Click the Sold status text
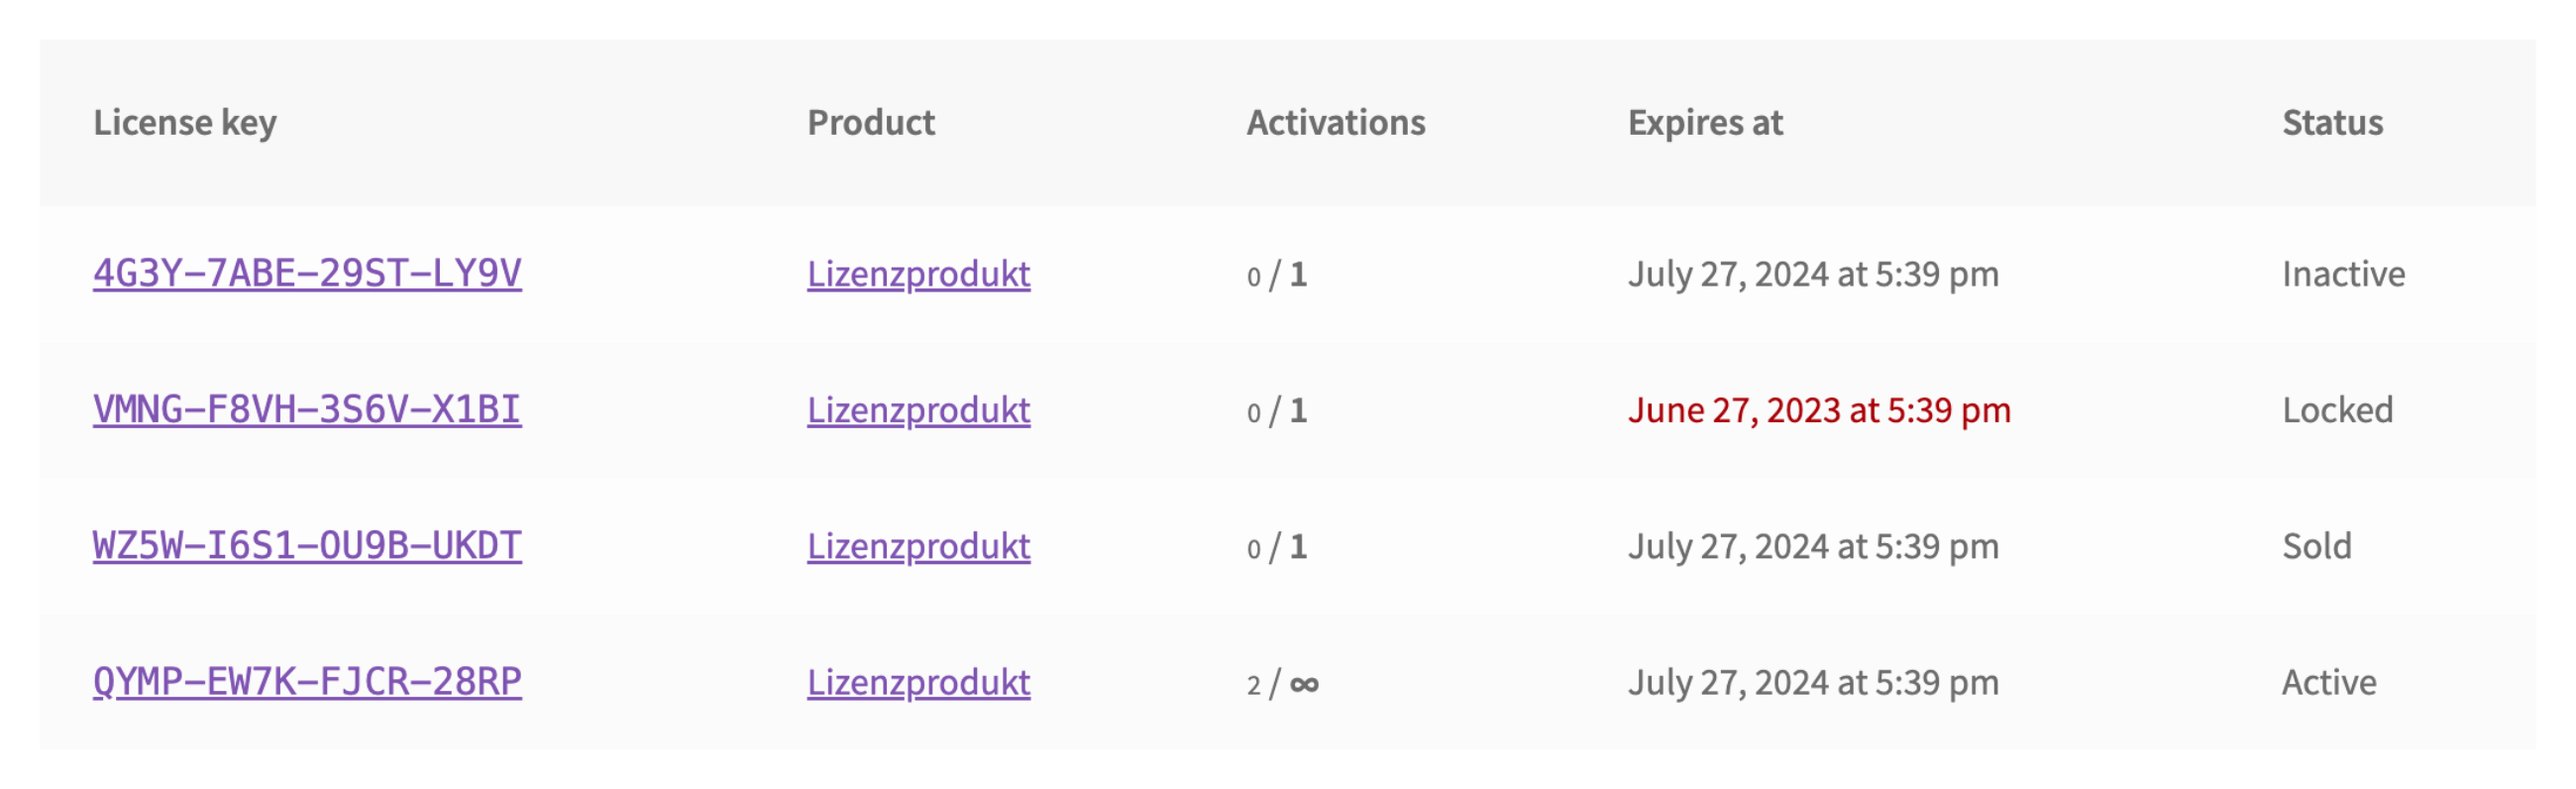The height and width of the screenshot is (789, 2576). [2316, 545]
